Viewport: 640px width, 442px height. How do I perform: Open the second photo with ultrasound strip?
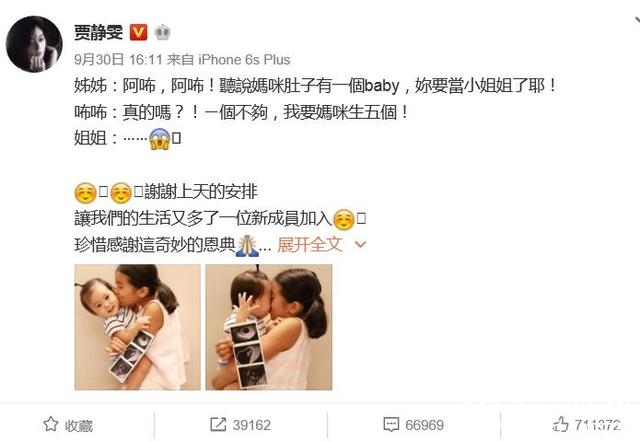point(269,327)
